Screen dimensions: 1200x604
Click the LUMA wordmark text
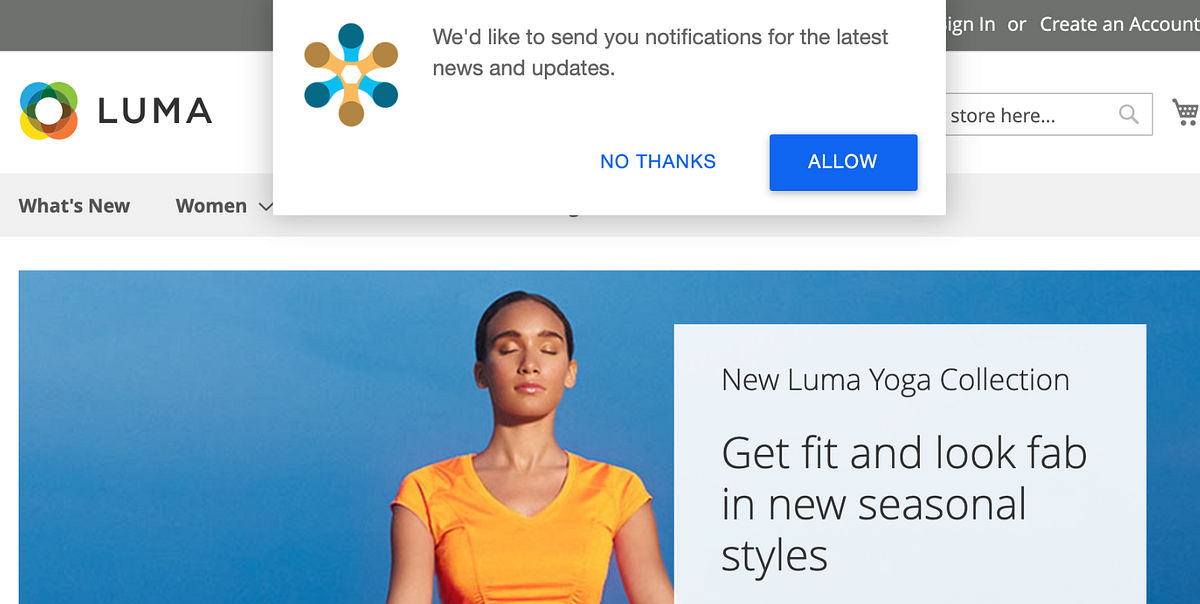(155, 111)
